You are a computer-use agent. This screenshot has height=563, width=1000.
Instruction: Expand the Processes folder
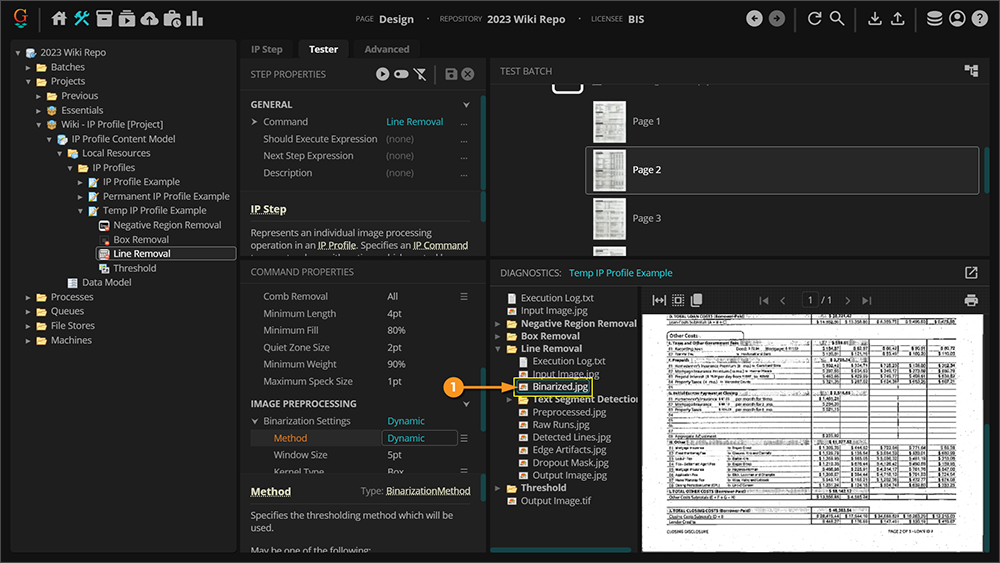tap(28, 297)
